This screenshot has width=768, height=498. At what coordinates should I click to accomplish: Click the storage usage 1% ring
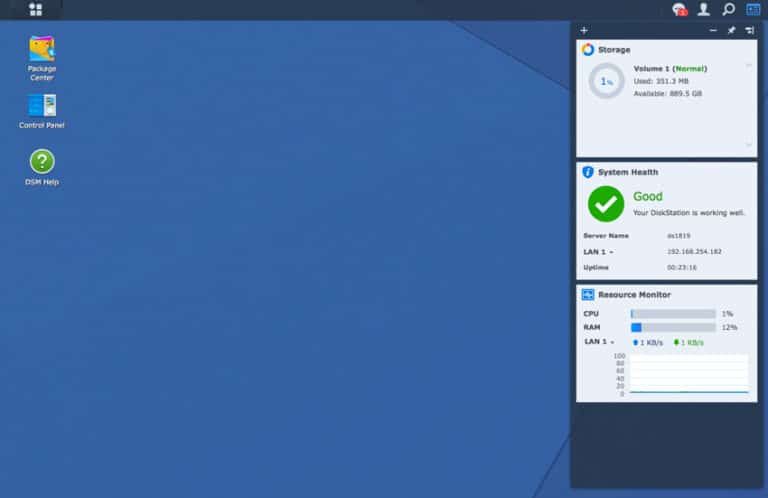point(606,81)
